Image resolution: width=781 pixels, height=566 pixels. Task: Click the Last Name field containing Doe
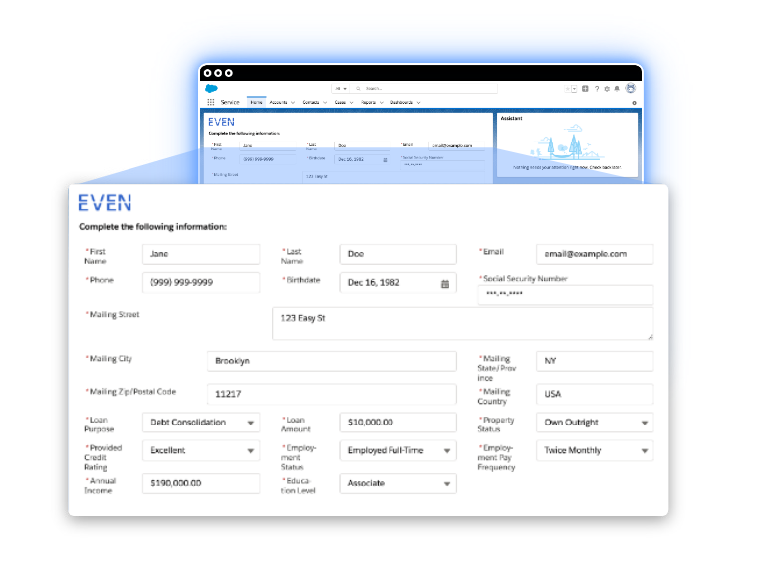tap(398, 254)
